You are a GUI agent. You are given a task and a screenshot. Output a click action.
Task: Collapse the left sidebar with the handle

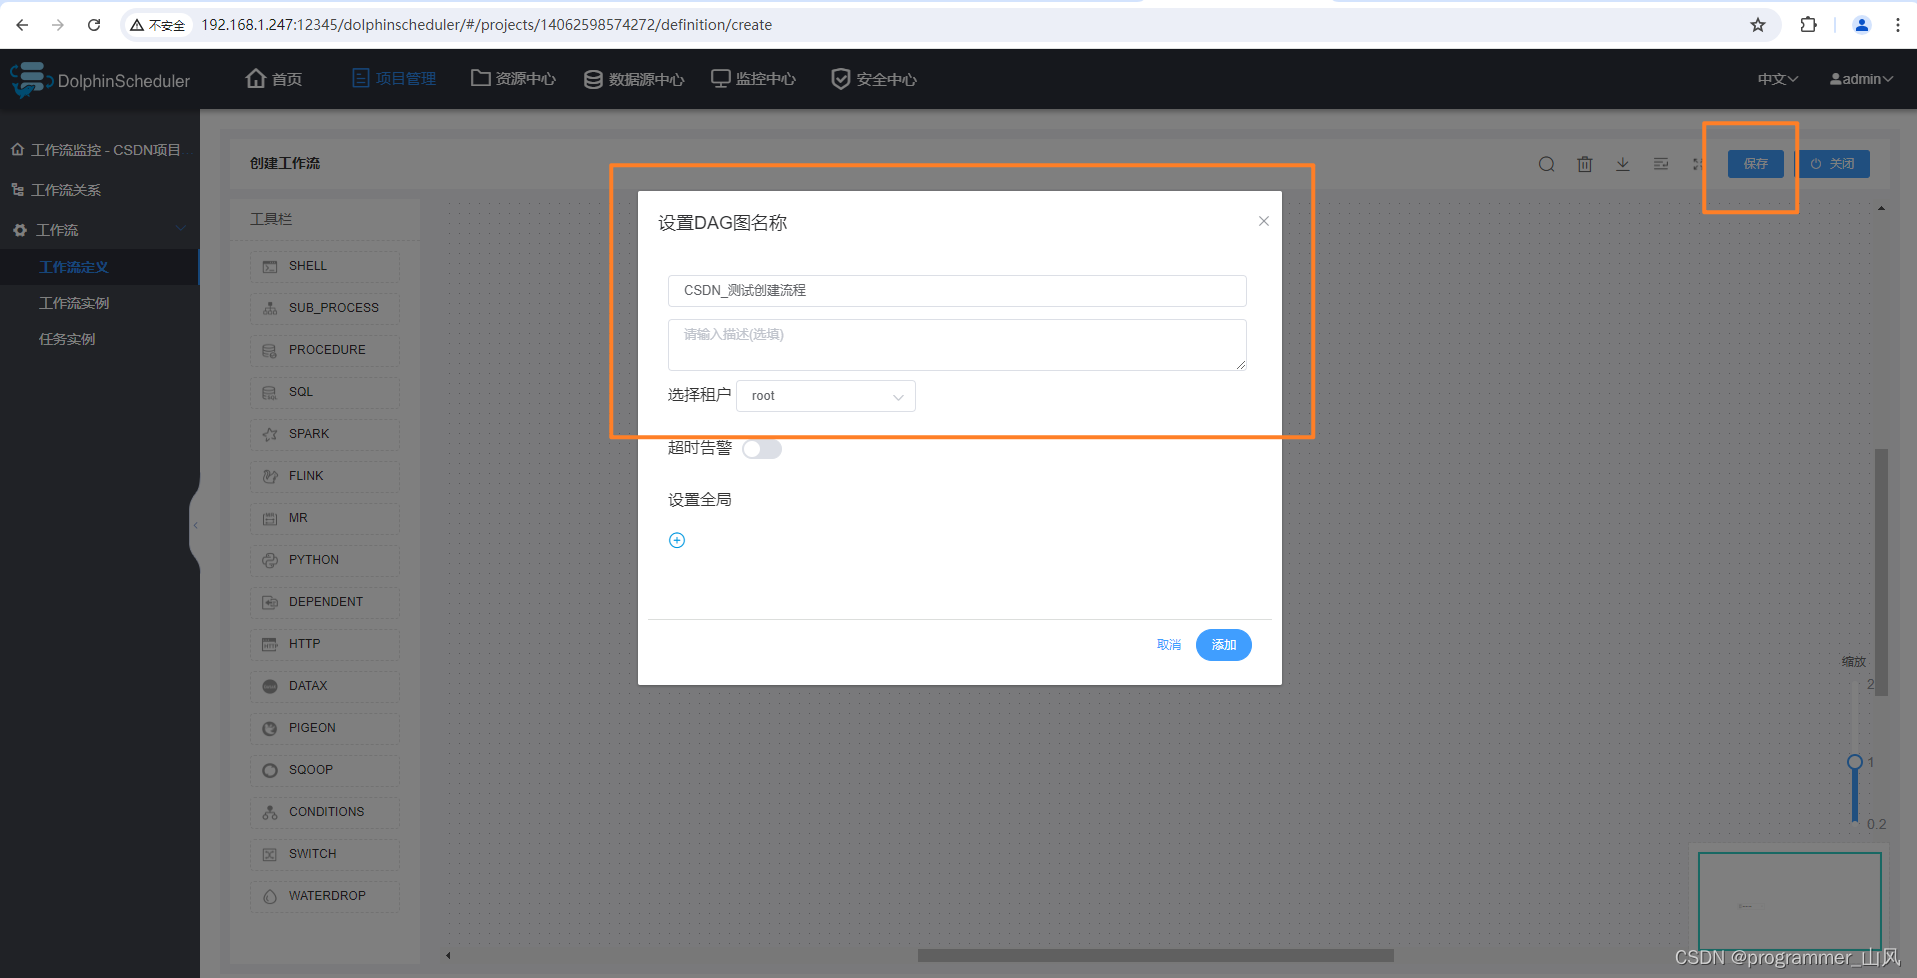(195, 525)
